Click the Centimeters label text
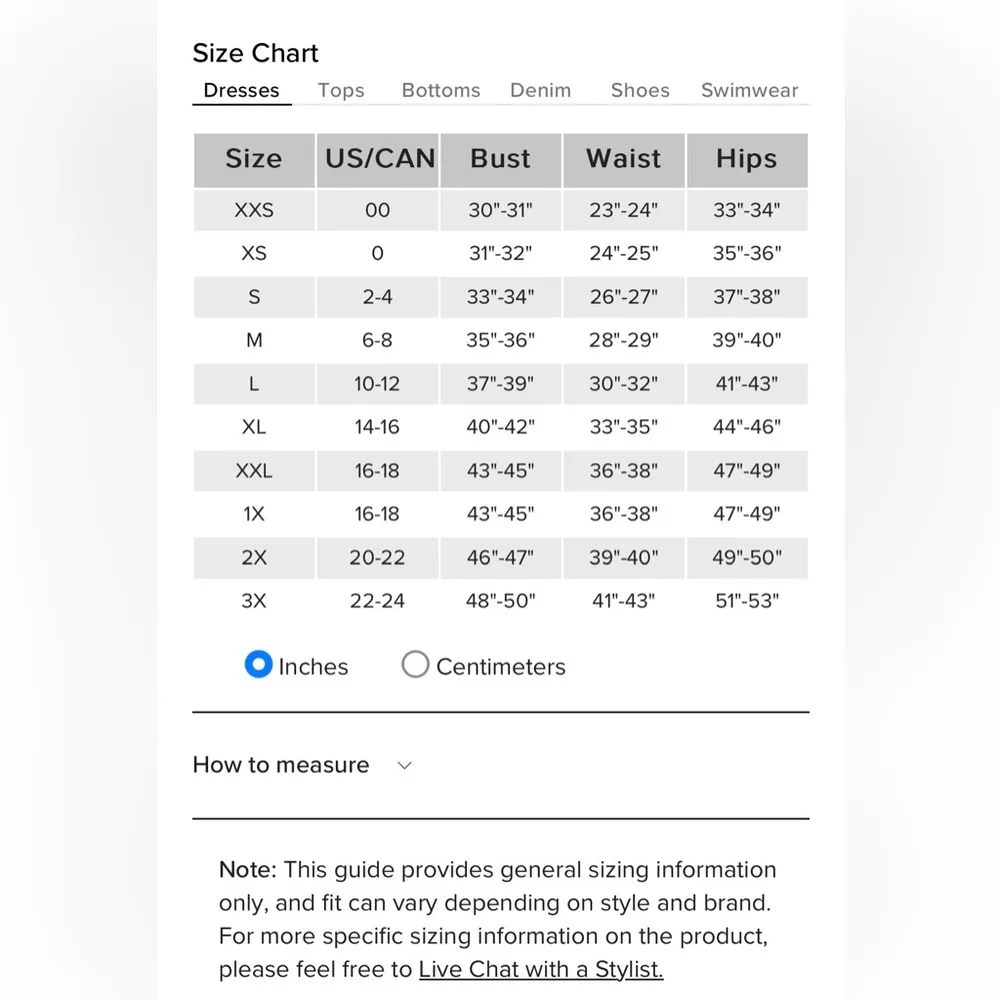The image size is (1000, 1000). [x=500, y=667]
